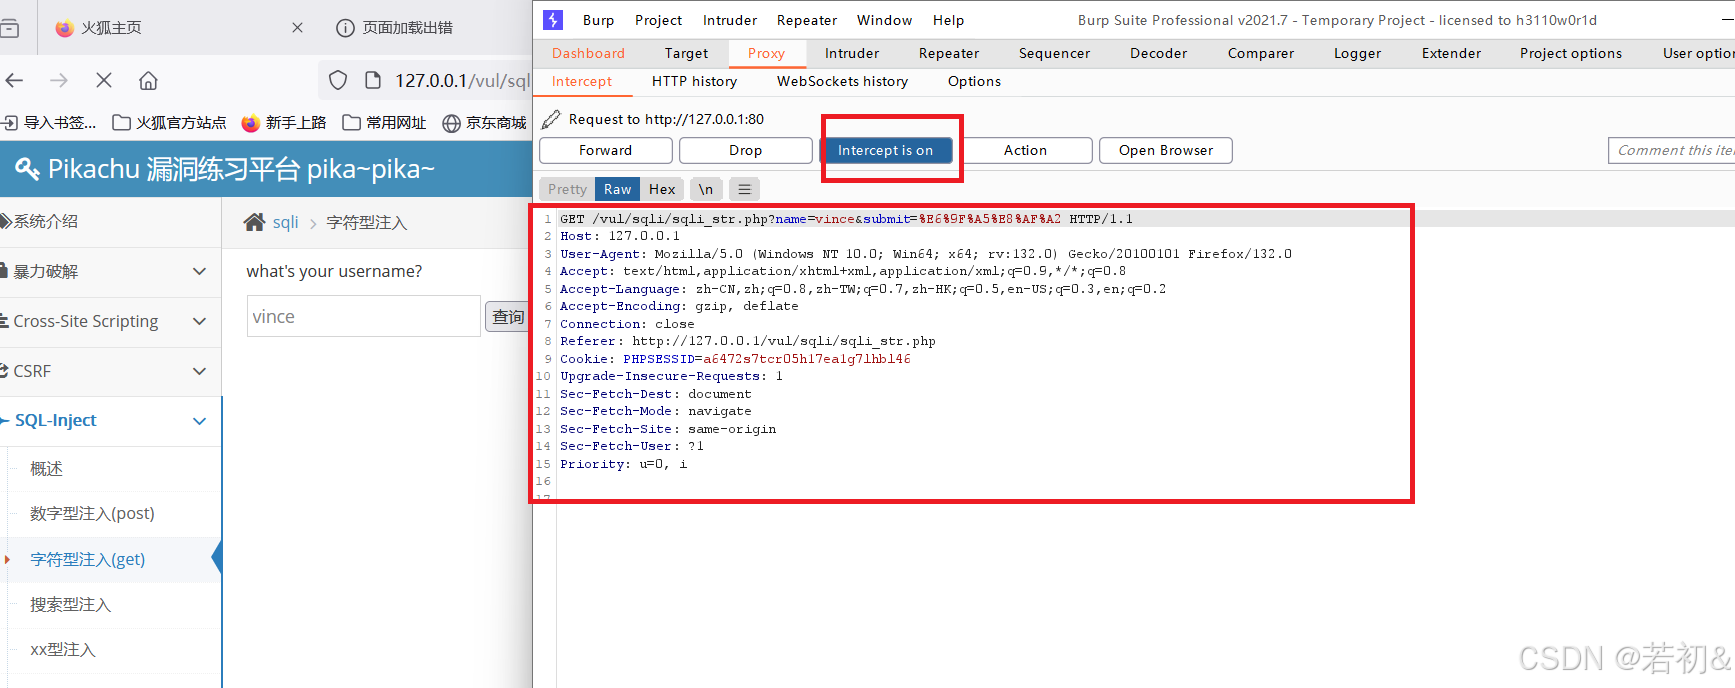Switch to the Comparer tab

pos(1260,53)
